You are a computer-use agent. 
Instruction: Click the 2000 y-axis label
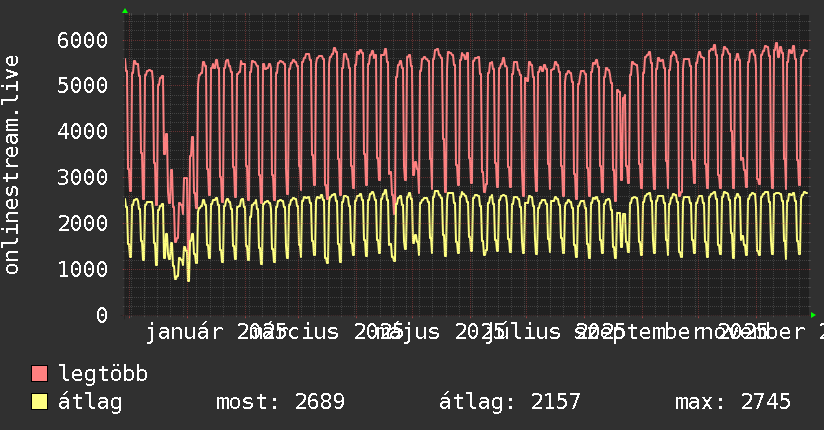[83, 224]
